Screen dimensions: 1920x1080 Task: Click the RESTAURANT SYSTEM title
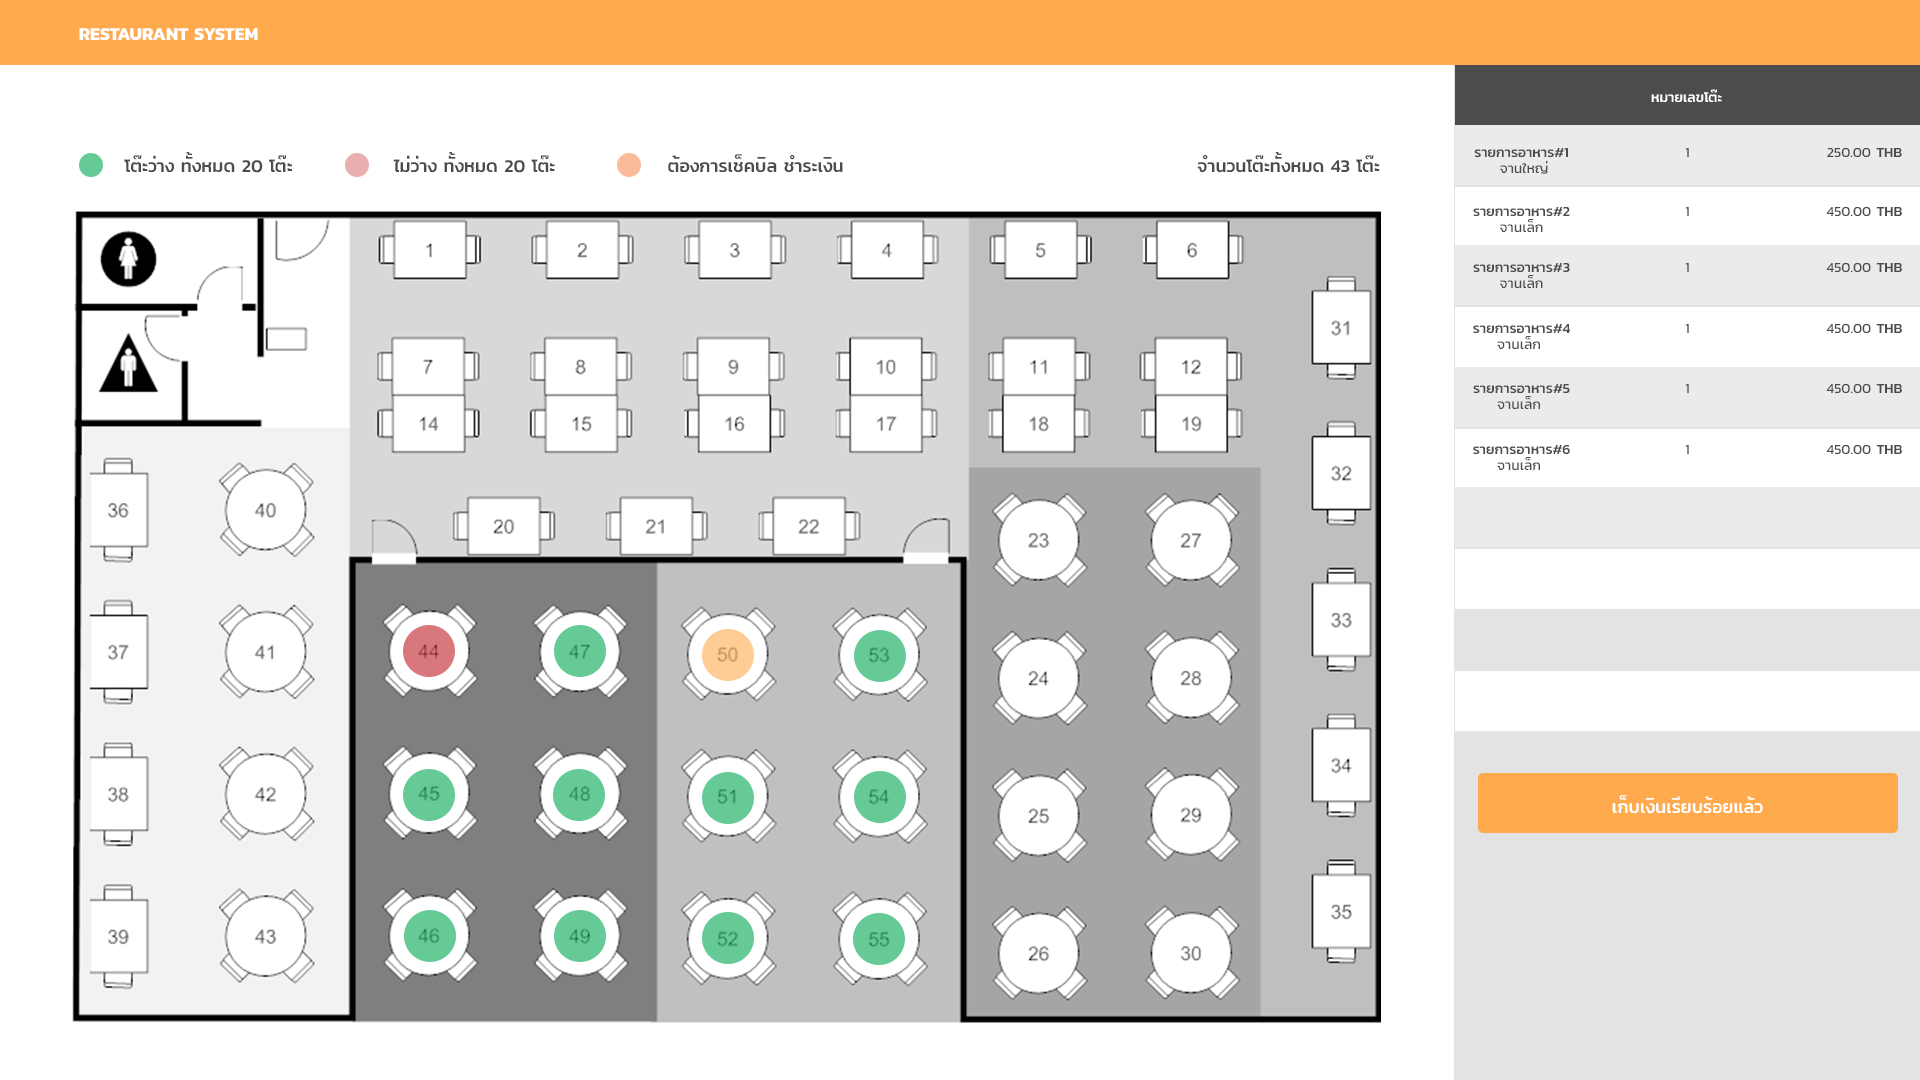(x=168, y=34)
